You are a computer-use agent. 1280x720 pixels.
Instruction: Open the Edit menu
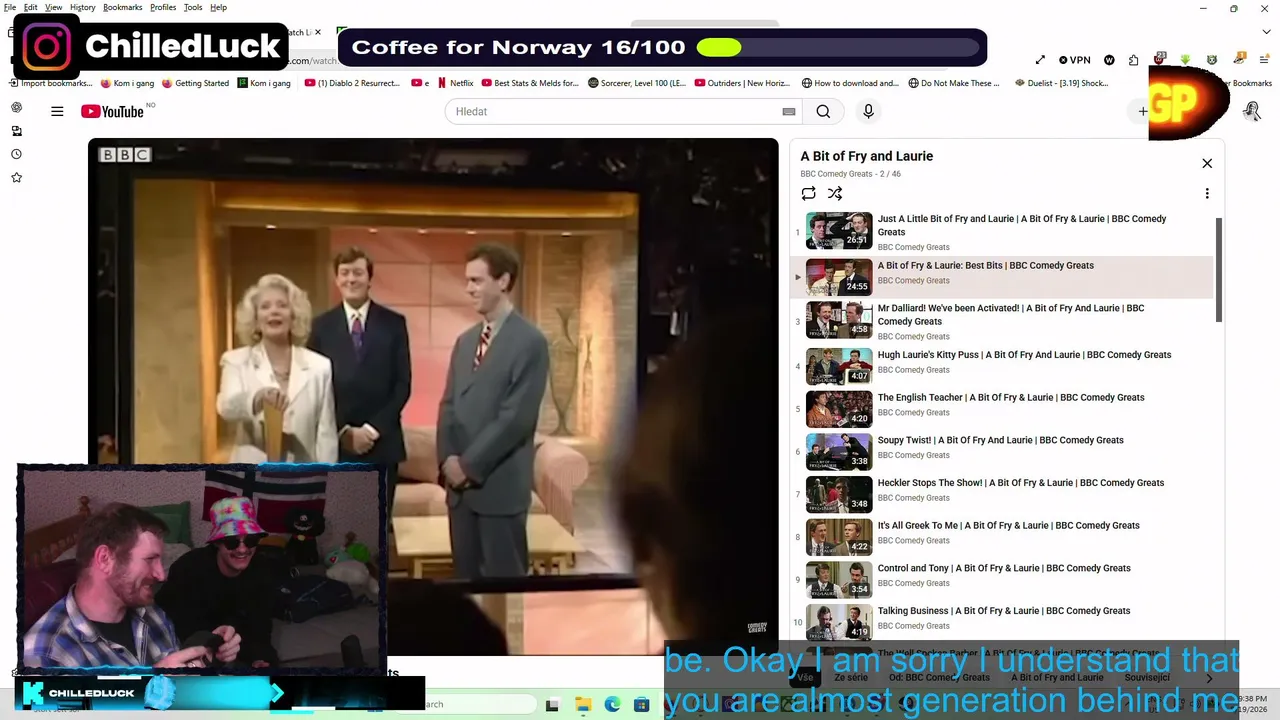pos(31,7)
